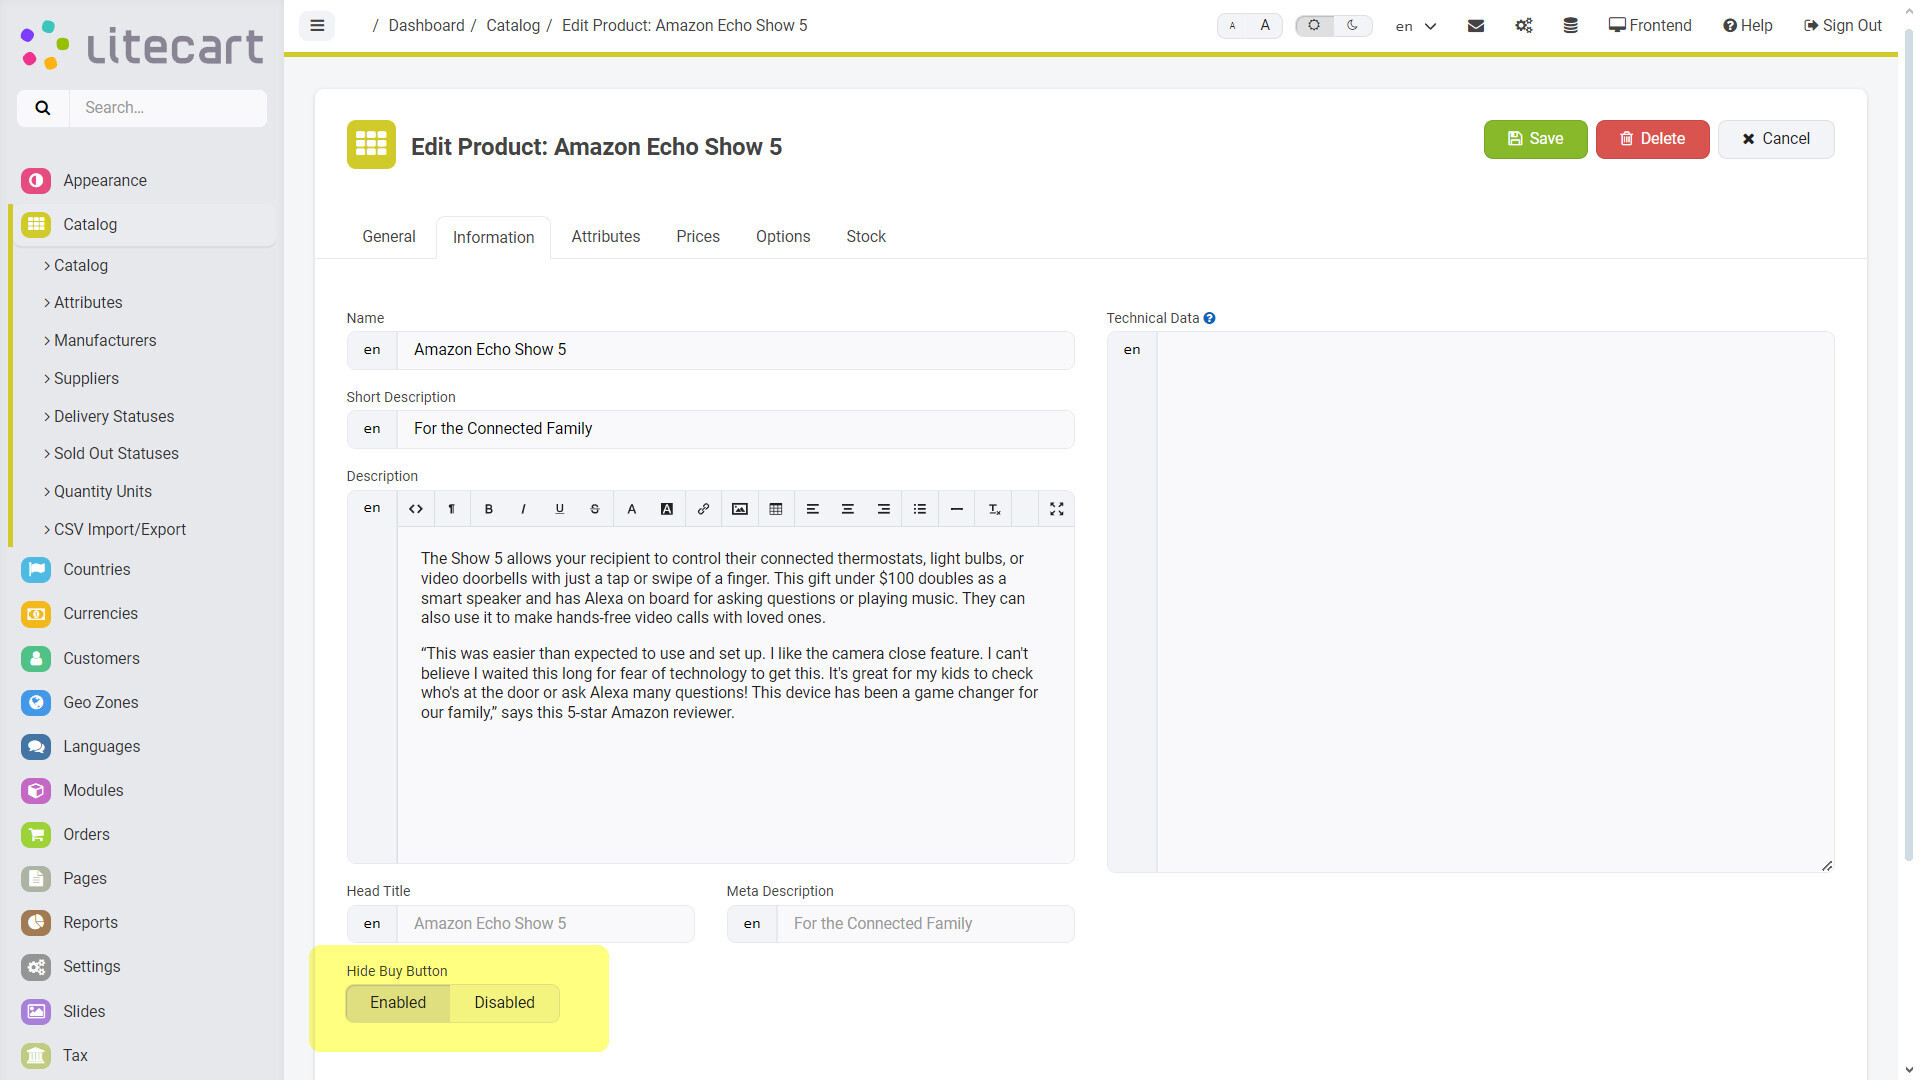The width and height of the screenshot is (1920, 1080).
Task: Click the green Save button
Action: coord(1534,139)
